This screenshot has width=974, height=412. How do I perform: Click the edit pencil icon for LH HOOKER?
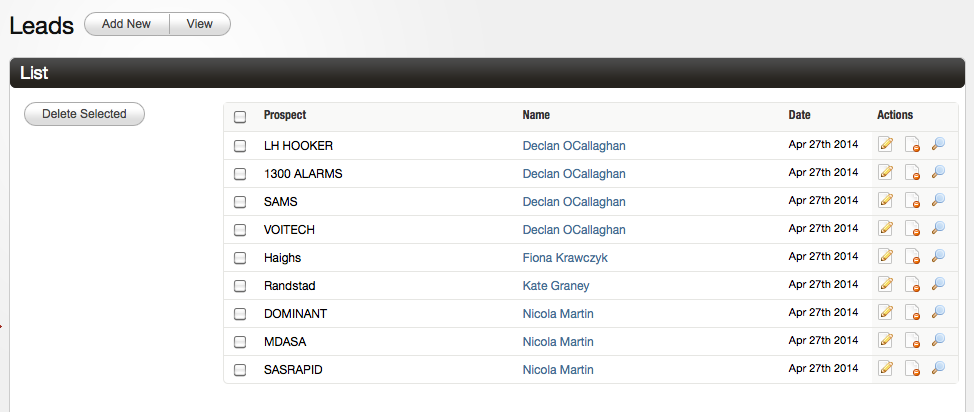[886, 145]
